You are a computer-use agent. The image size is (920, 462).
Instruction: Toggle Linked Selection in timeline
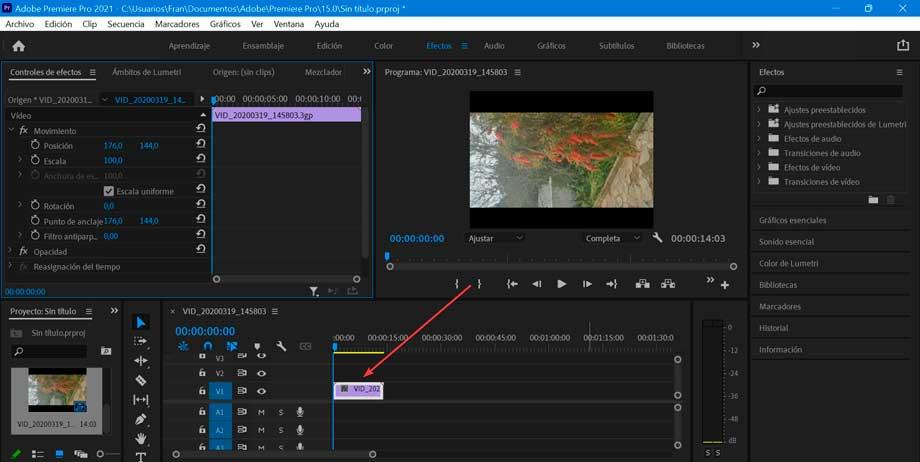click(x=232, y=346)
